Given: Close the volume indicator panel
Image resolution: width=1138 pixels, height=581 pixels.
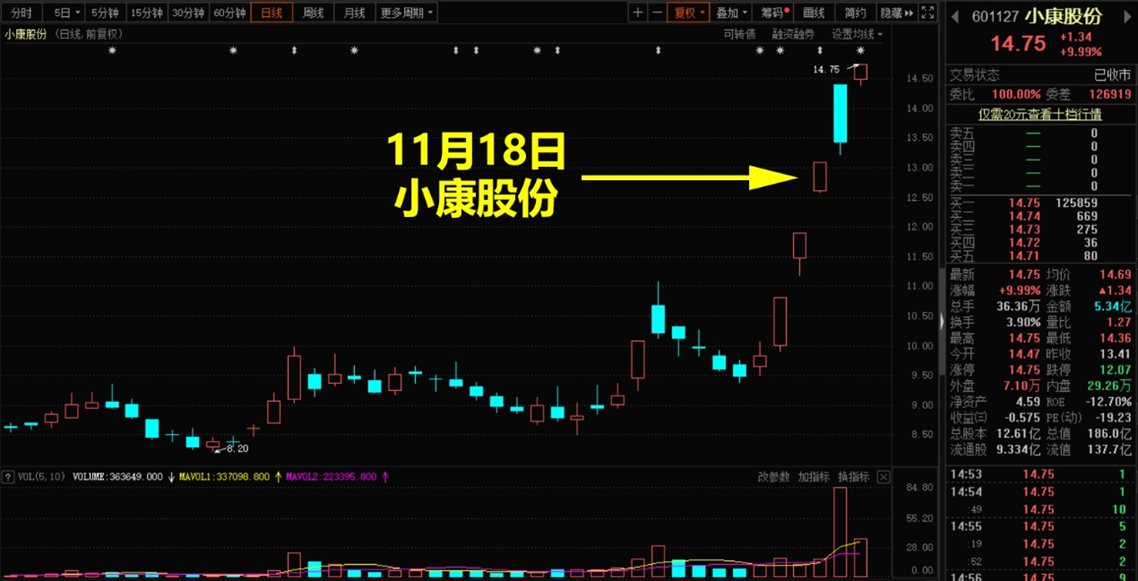Looking at the screenshot, I should (883, 477).
